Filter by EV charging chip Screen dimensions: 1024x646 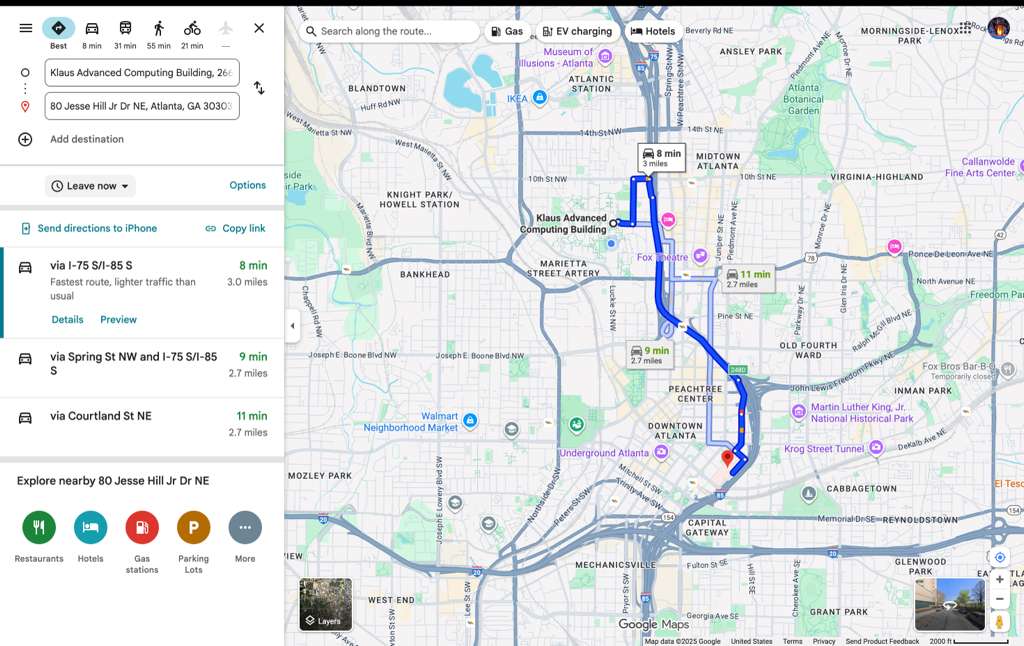tap(577, 31)
